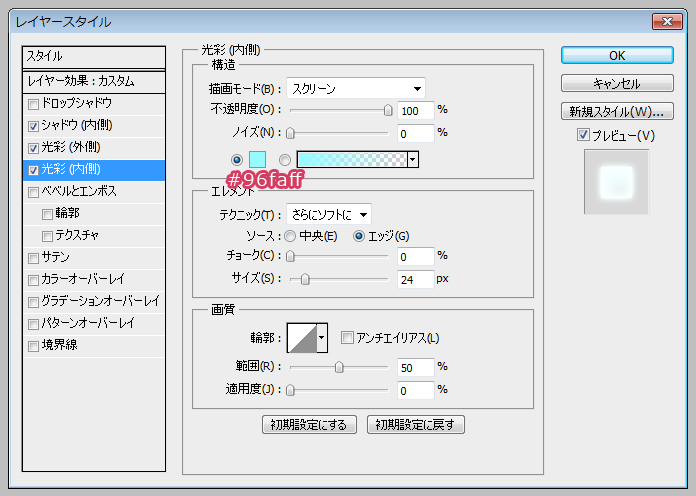Select the gradient radio button
The image size is (696, 496).
(285, 159)
